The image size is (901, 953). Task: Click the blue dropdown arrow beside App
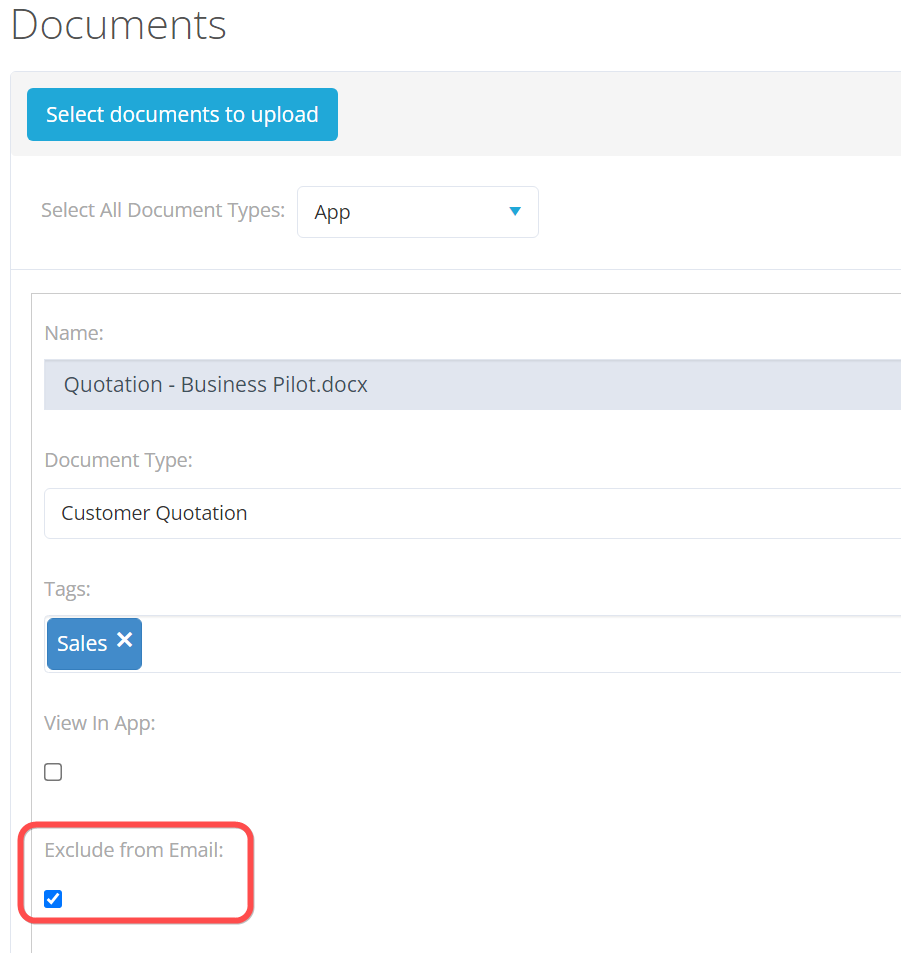tap(515, 211)
